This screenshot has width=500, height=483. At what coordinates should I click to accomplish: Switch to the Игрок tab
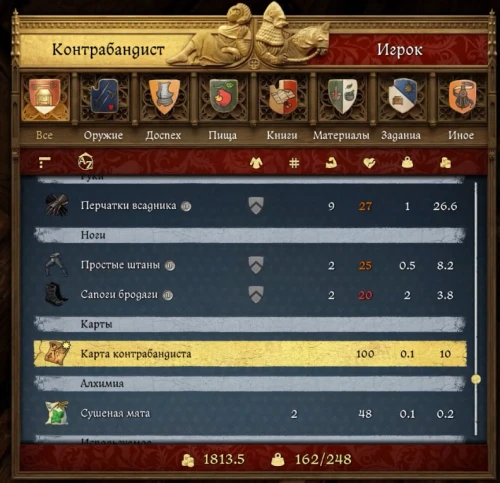[400, 50]
